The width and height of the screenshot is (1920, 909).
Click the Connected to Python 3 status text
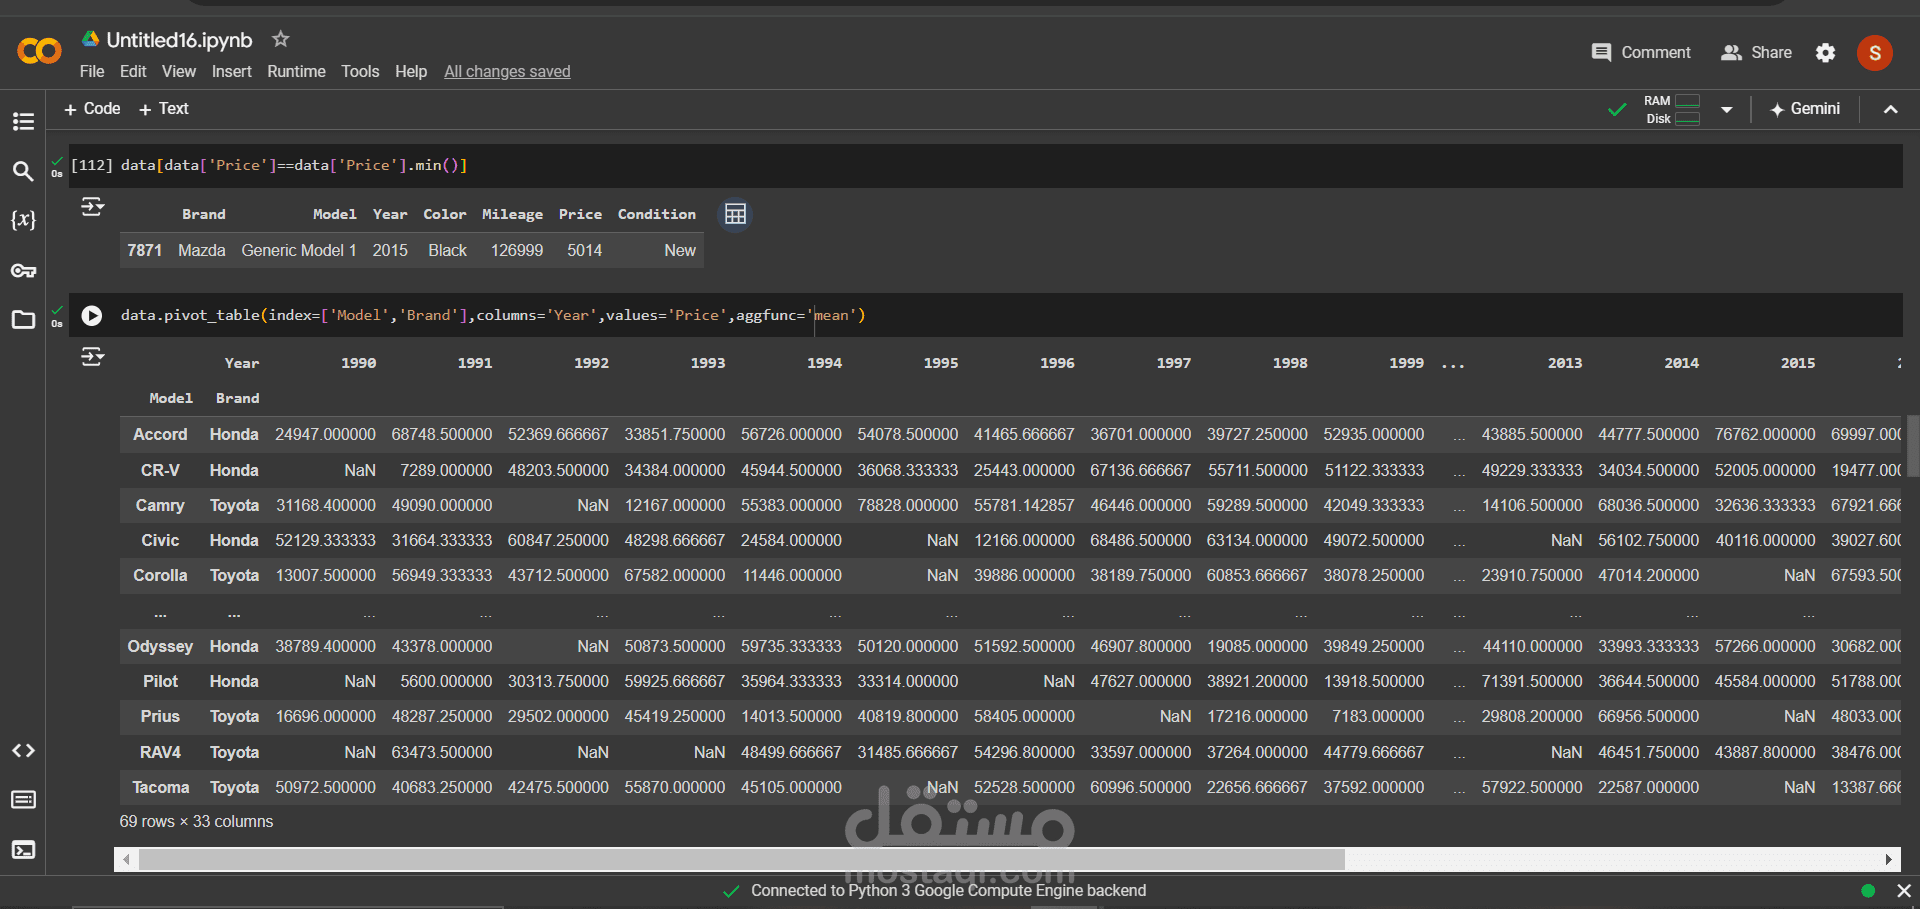coord(948,891)
